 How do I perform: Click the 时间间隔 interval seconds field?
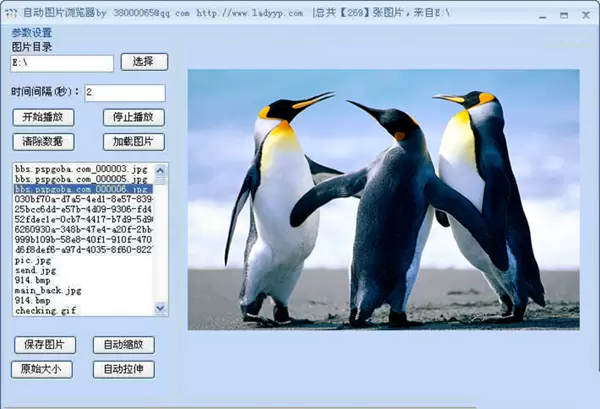pos(124,93)
